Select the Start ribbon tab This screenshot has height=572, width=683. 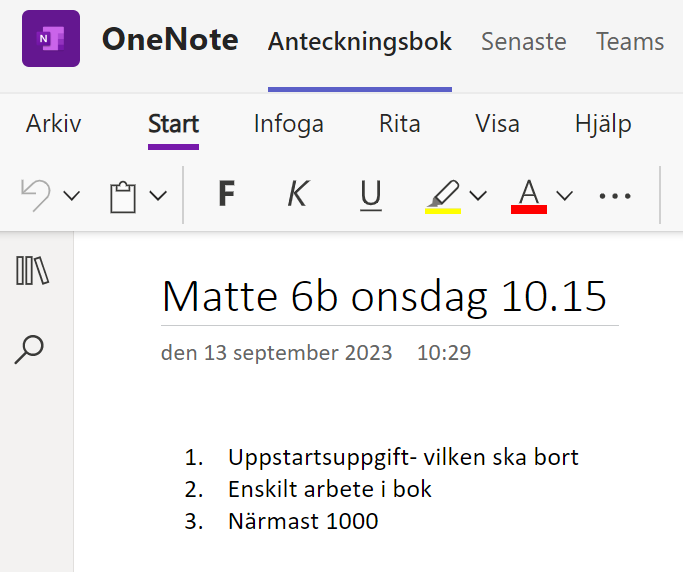click(173, 124)
